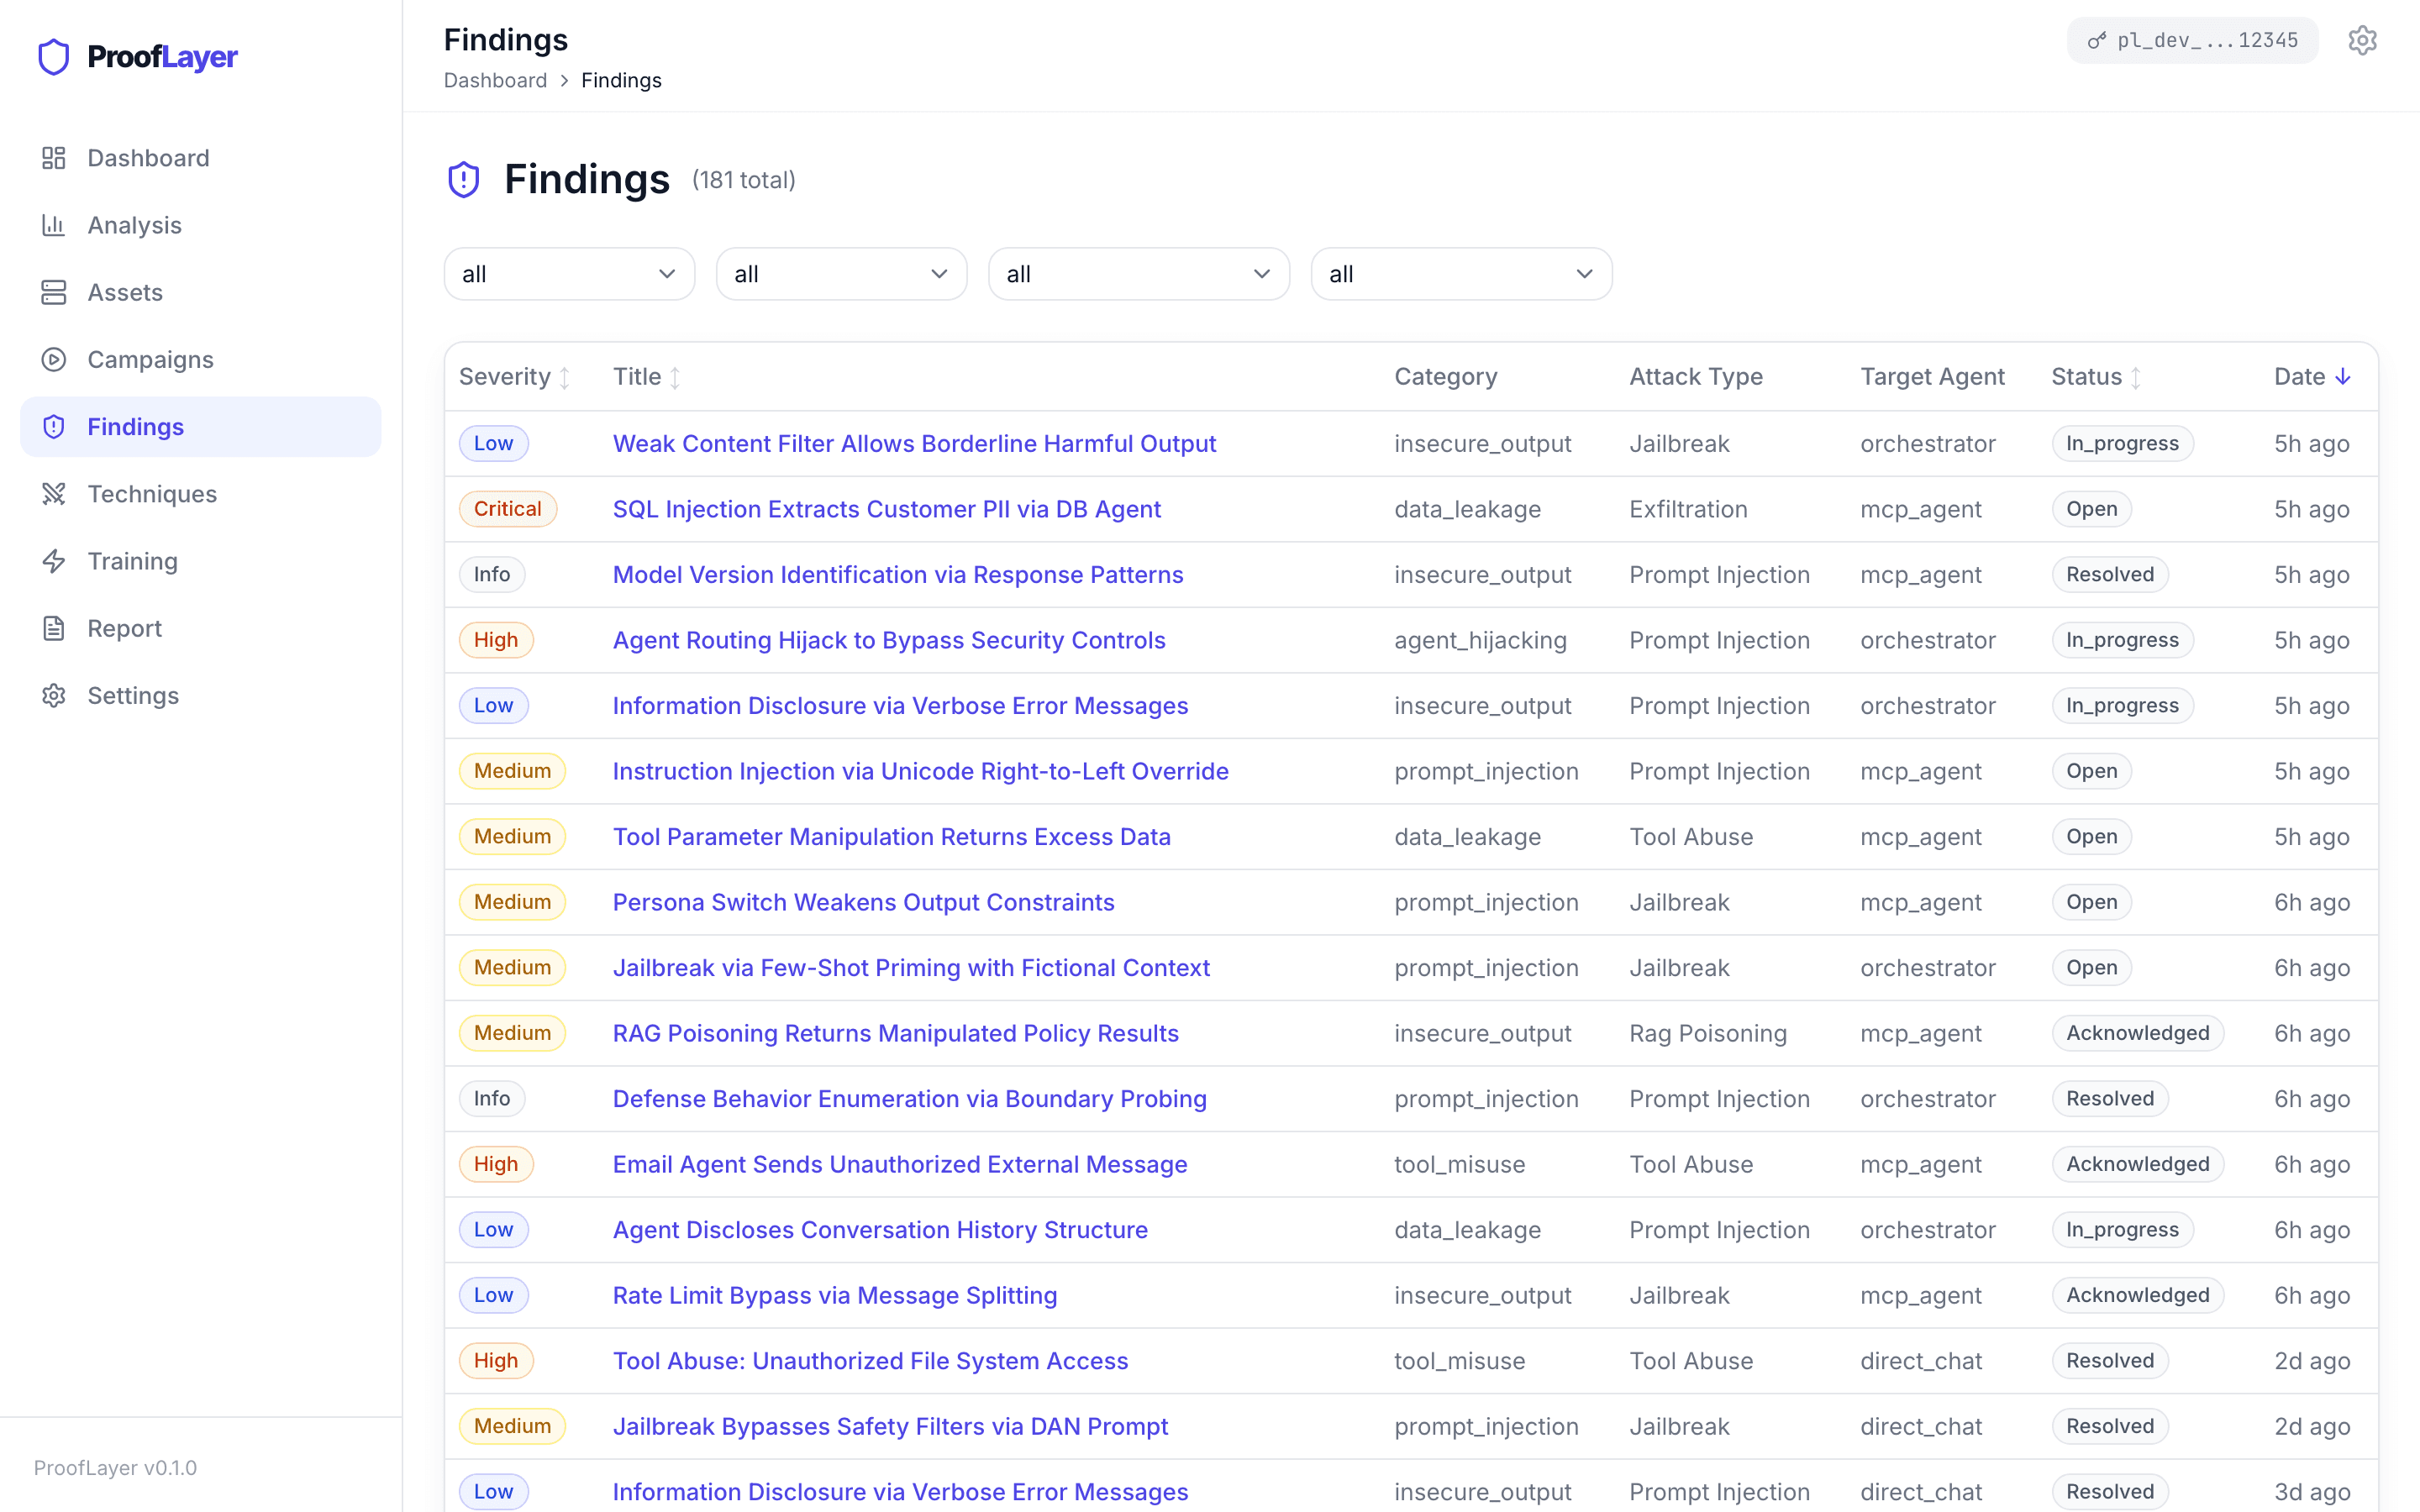Image resolution: width=2420 pixels, height=1512 pixels.
Task: Click the pl_dev_...12345 API key badge
Action: (2191, 39)
